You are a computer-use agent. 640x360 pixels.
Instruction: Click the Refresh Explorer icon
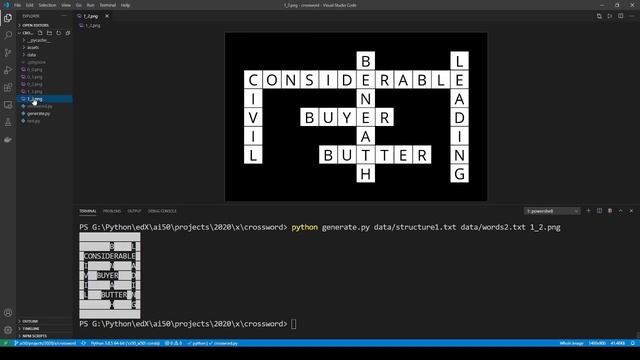[x=59, y=33]
